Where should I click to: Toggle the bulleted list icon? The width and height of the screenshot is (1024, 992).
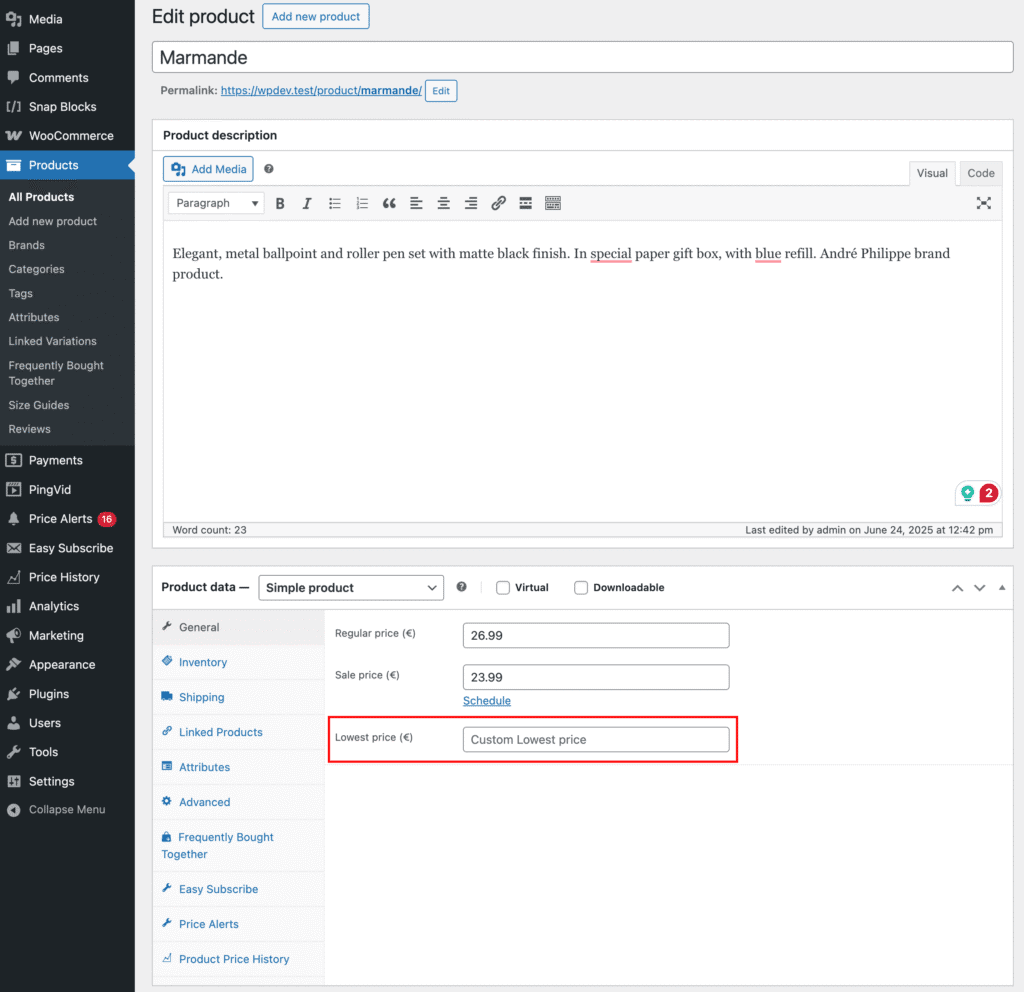click(x=335, y=203)
